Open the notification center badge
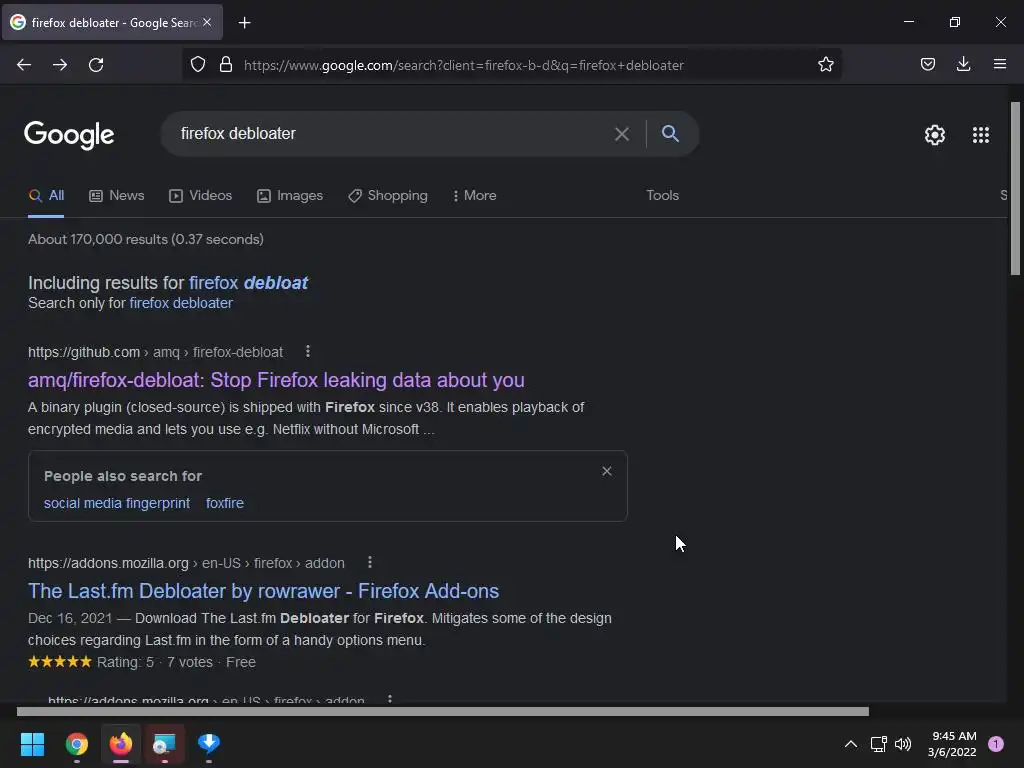 click(995, 743)
